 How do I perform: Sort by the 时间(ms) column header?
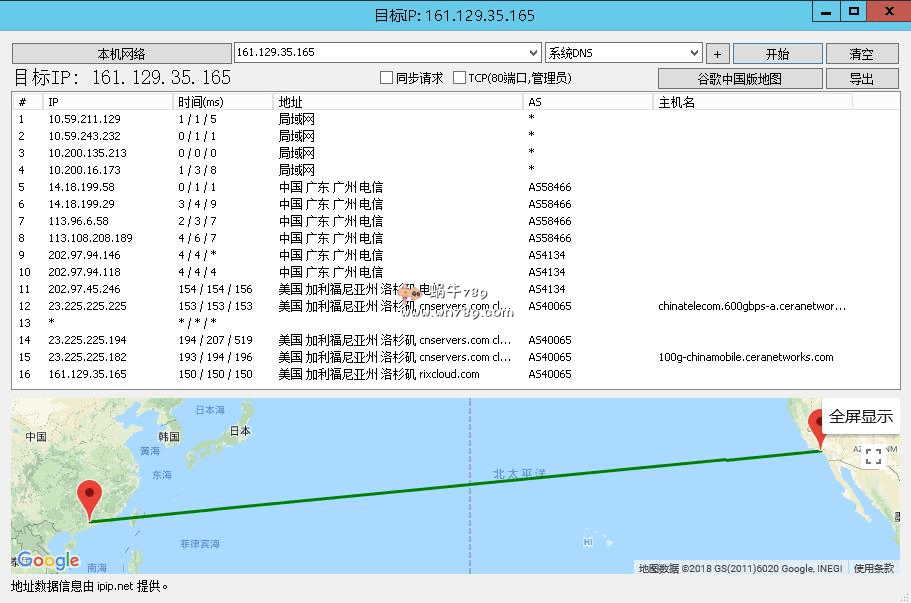tap(222, 102)
